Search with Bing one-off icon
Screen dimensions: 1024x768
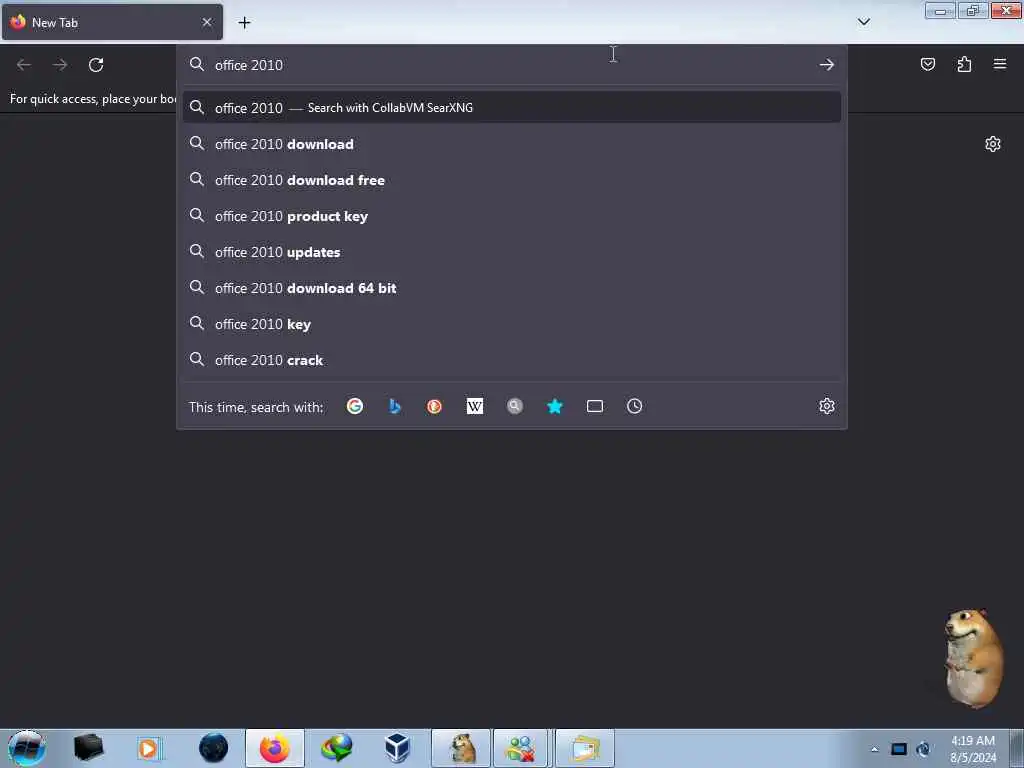click(394, 406)
